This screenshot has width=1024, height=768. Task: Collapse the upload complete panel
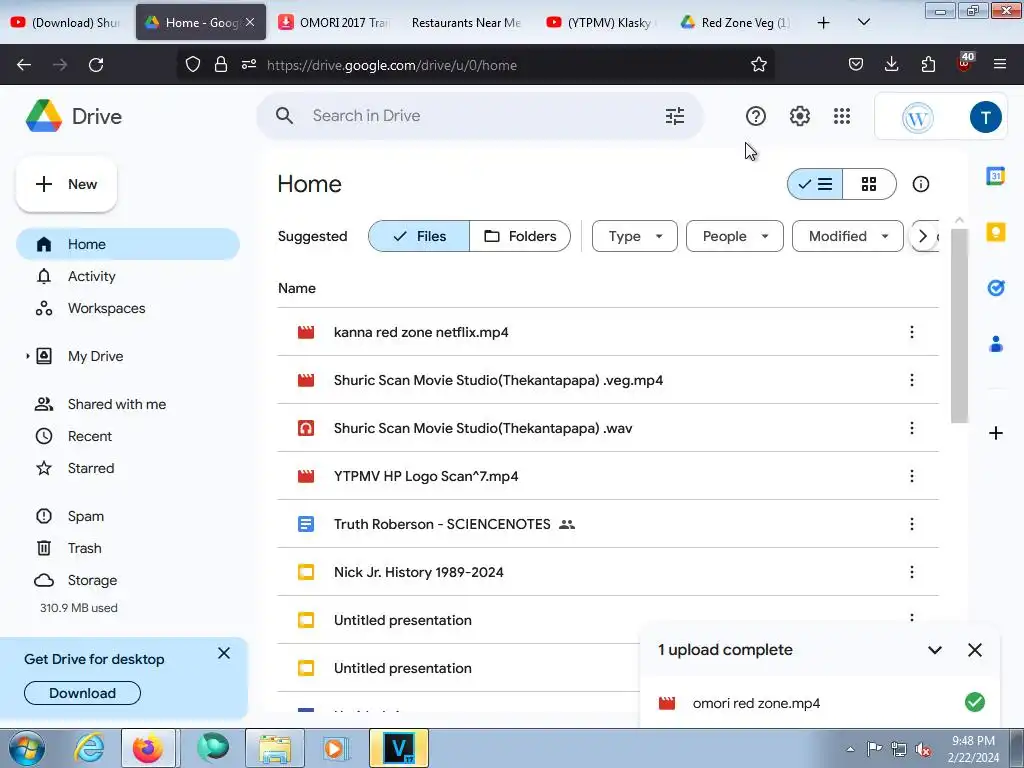point(935,650)
